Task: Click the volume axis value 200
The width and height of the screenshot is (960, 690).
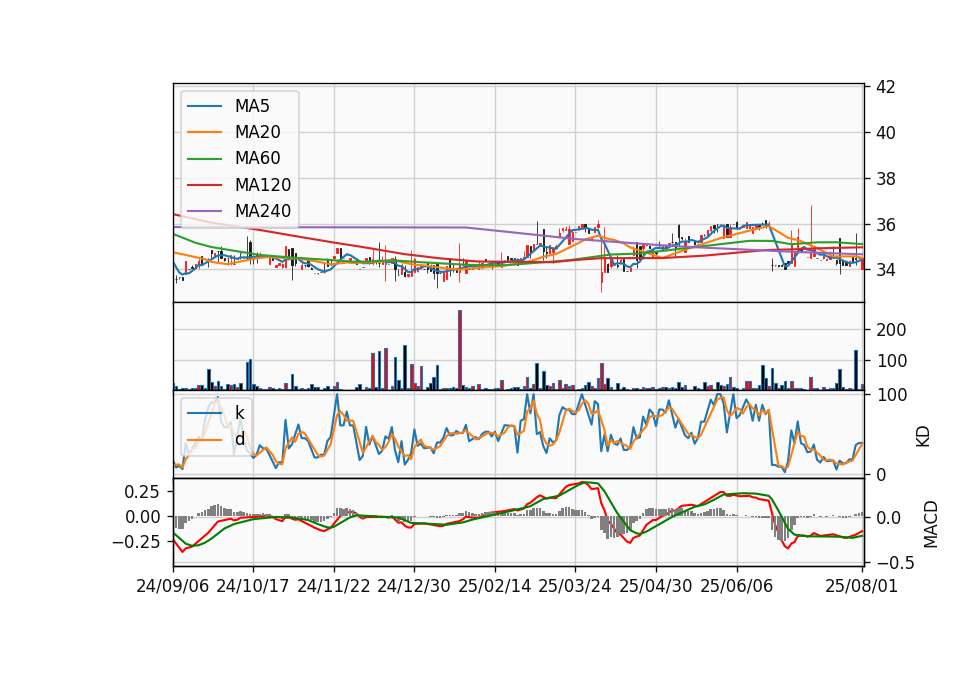Action: [891, 330]
